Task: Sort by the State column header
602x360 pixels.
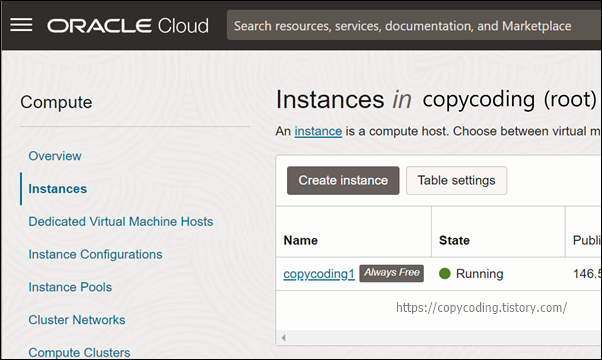Action: [454, 240]
